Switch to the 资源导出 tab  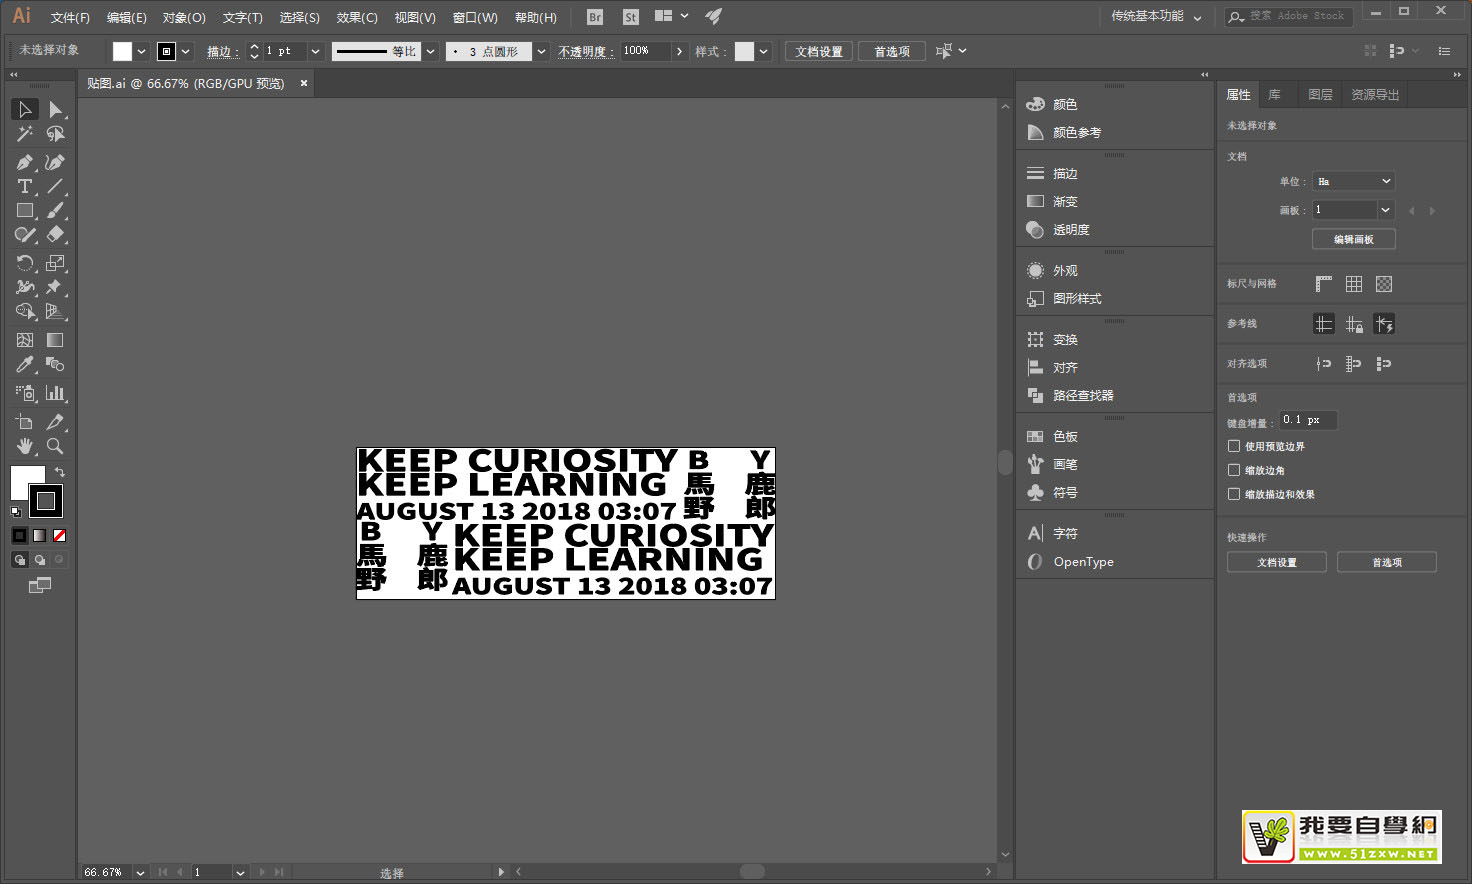[x=1375, y=95]
